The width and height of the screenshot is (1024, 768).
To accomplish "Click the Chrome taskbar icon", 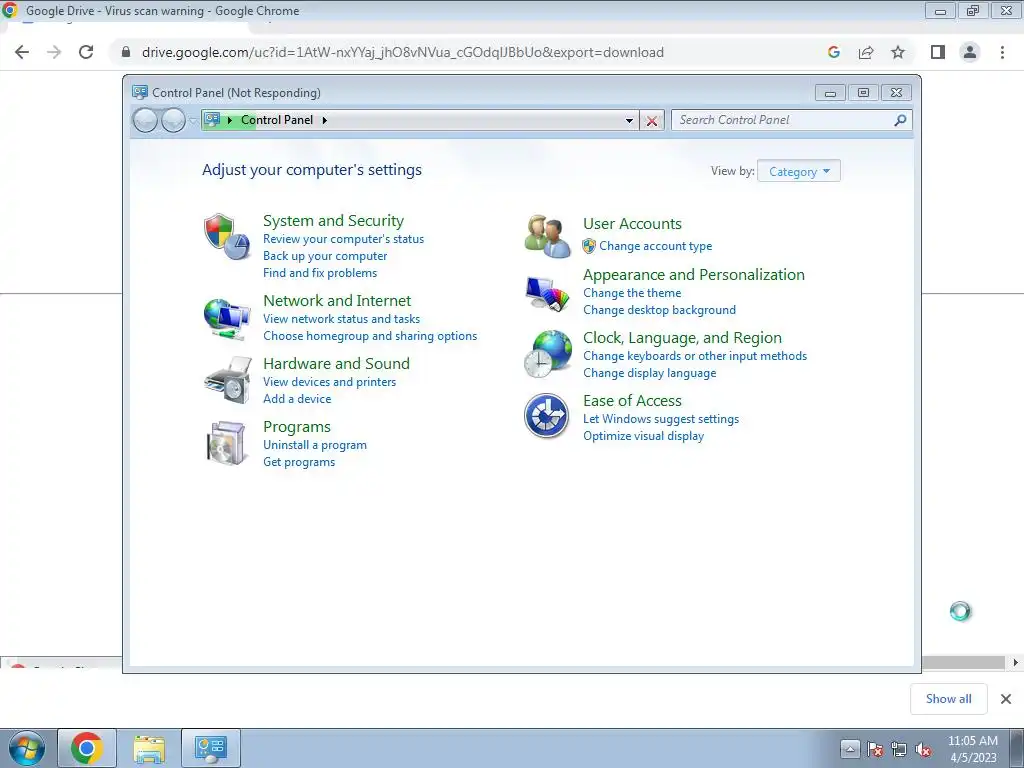I will point(87,748).
